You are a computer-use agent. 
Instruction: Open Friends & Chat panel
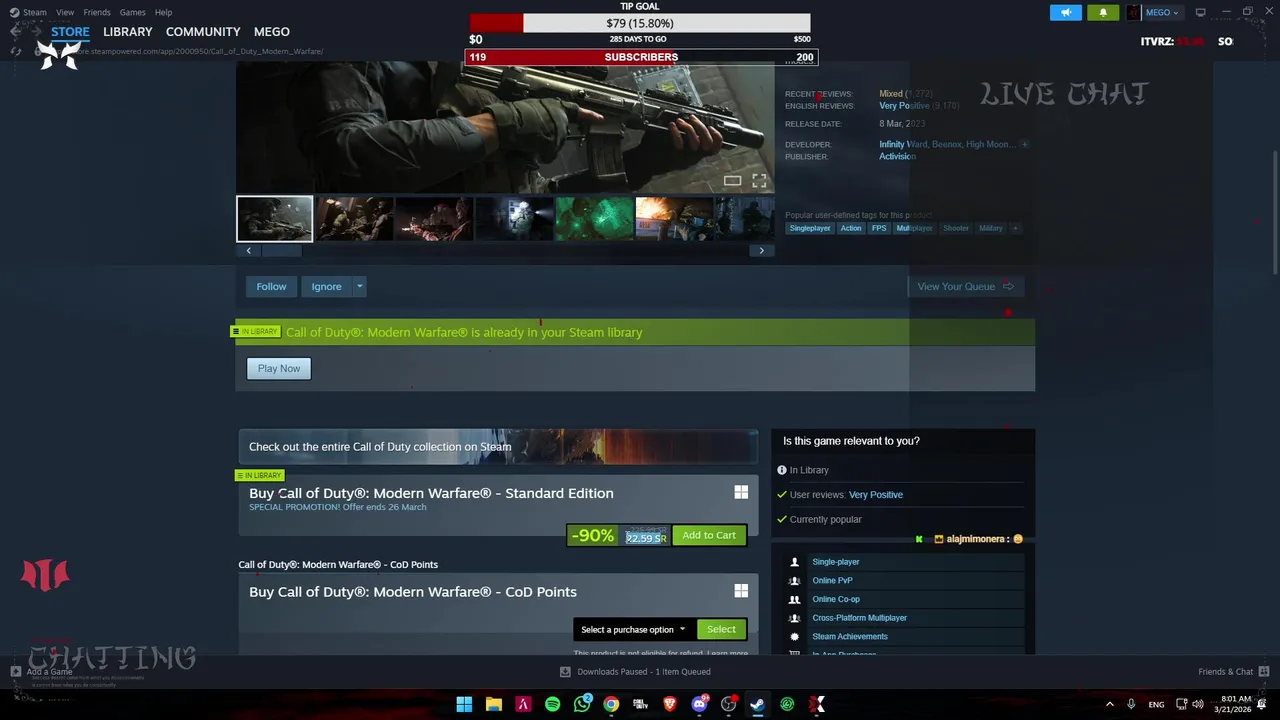tap(1233, 672)
